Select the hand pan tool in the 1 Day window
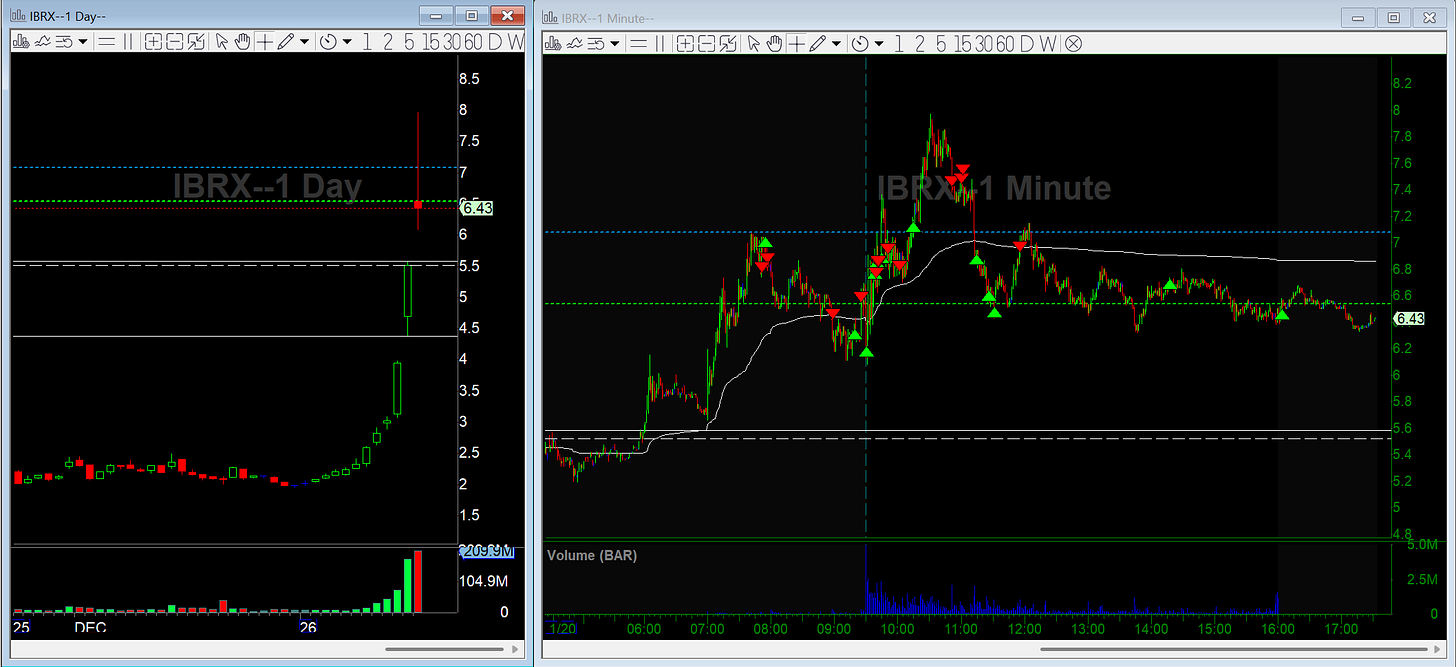The width and height of the screenshot is (1456, 667). click(x=242, y=42)
